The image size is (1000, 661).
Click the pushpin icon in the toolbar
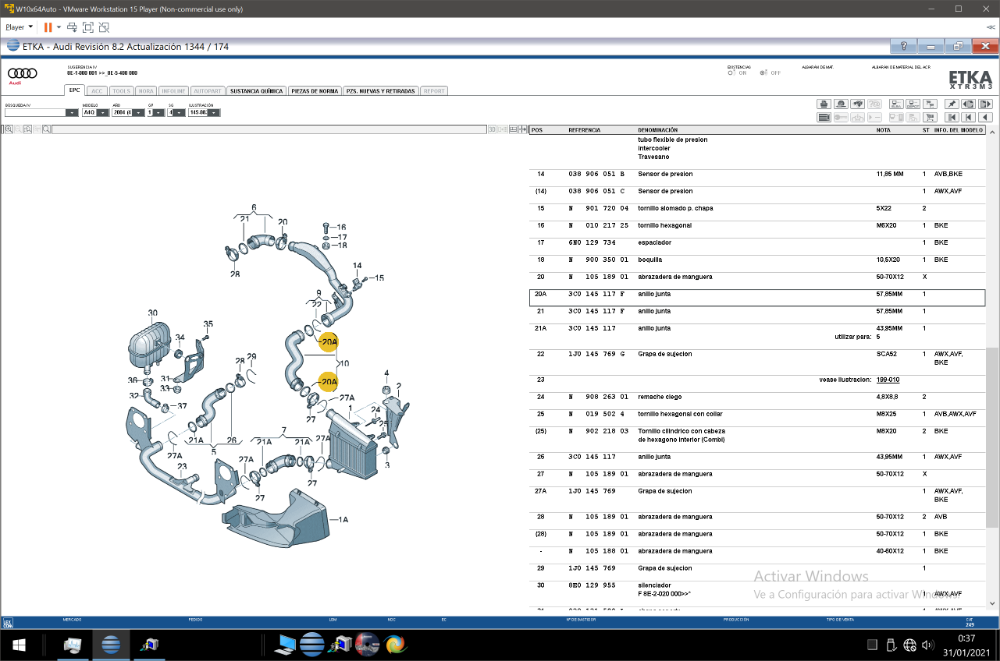pyautogui.click(x=952, y=104)
